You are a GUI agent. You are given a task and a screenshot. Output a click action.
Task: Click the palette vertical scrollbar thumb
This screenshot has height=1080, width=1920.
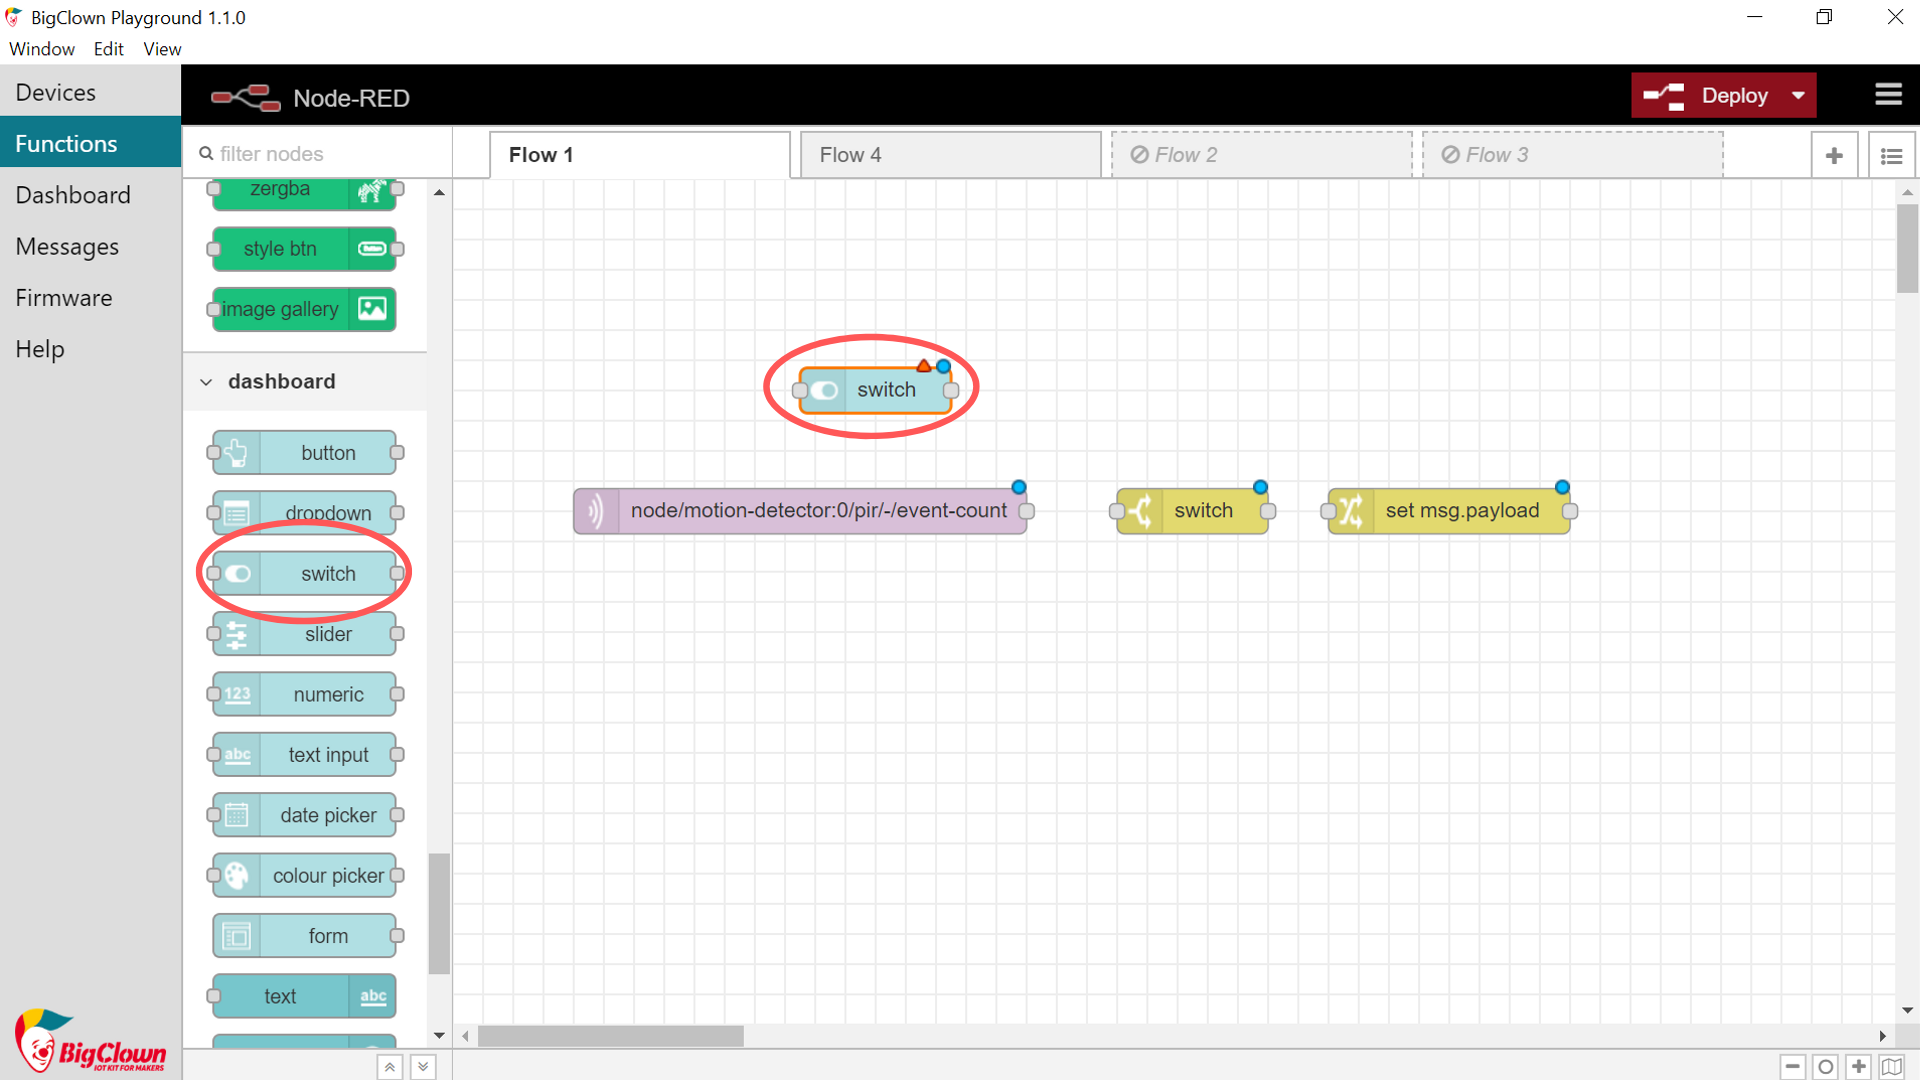[x=439, y=913]
